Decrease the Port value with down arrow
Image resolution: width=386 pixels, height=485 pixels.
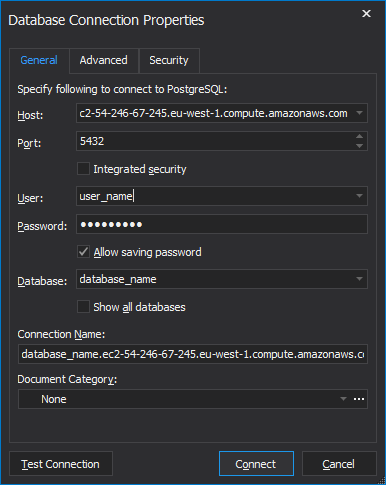[x=359, y=146]
